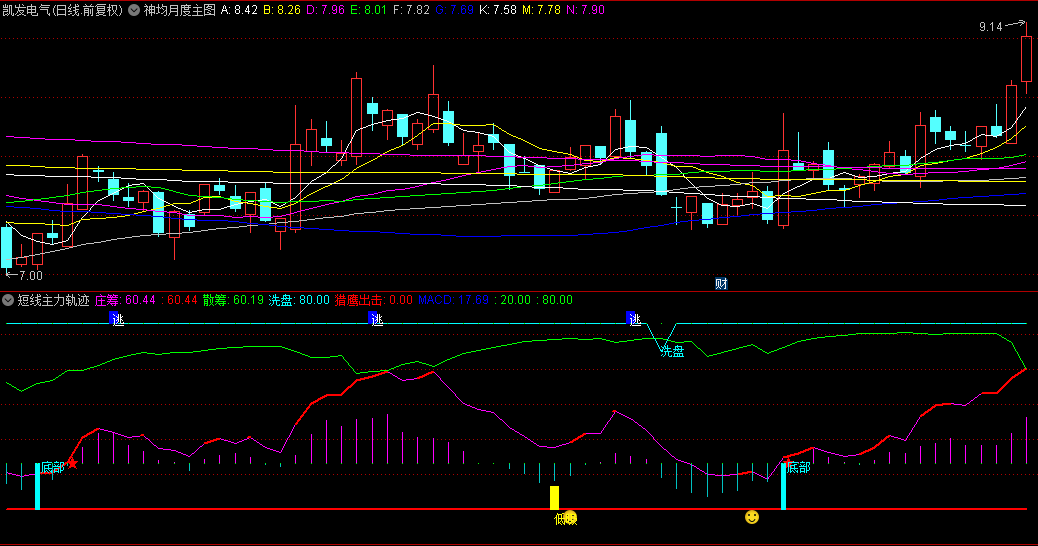Image resolution: width=1038 pixels, height=546 pixels.
Task: Click the middle 逃 signal marker
Action: pos(375,320)
